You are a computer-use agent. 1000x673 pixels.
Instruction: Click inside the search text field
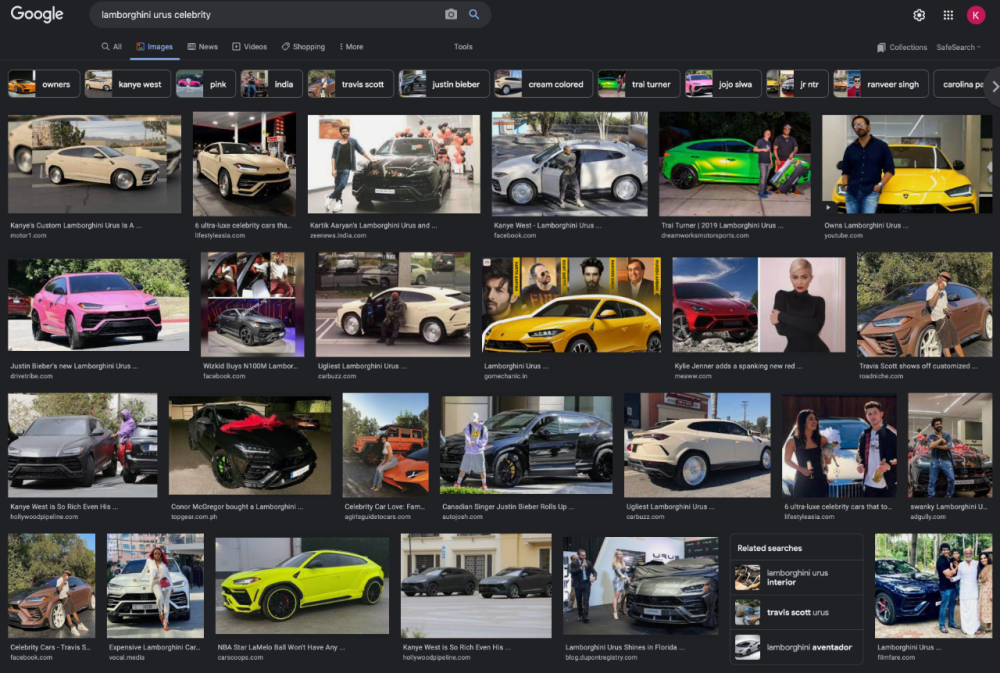pos(270,15)
